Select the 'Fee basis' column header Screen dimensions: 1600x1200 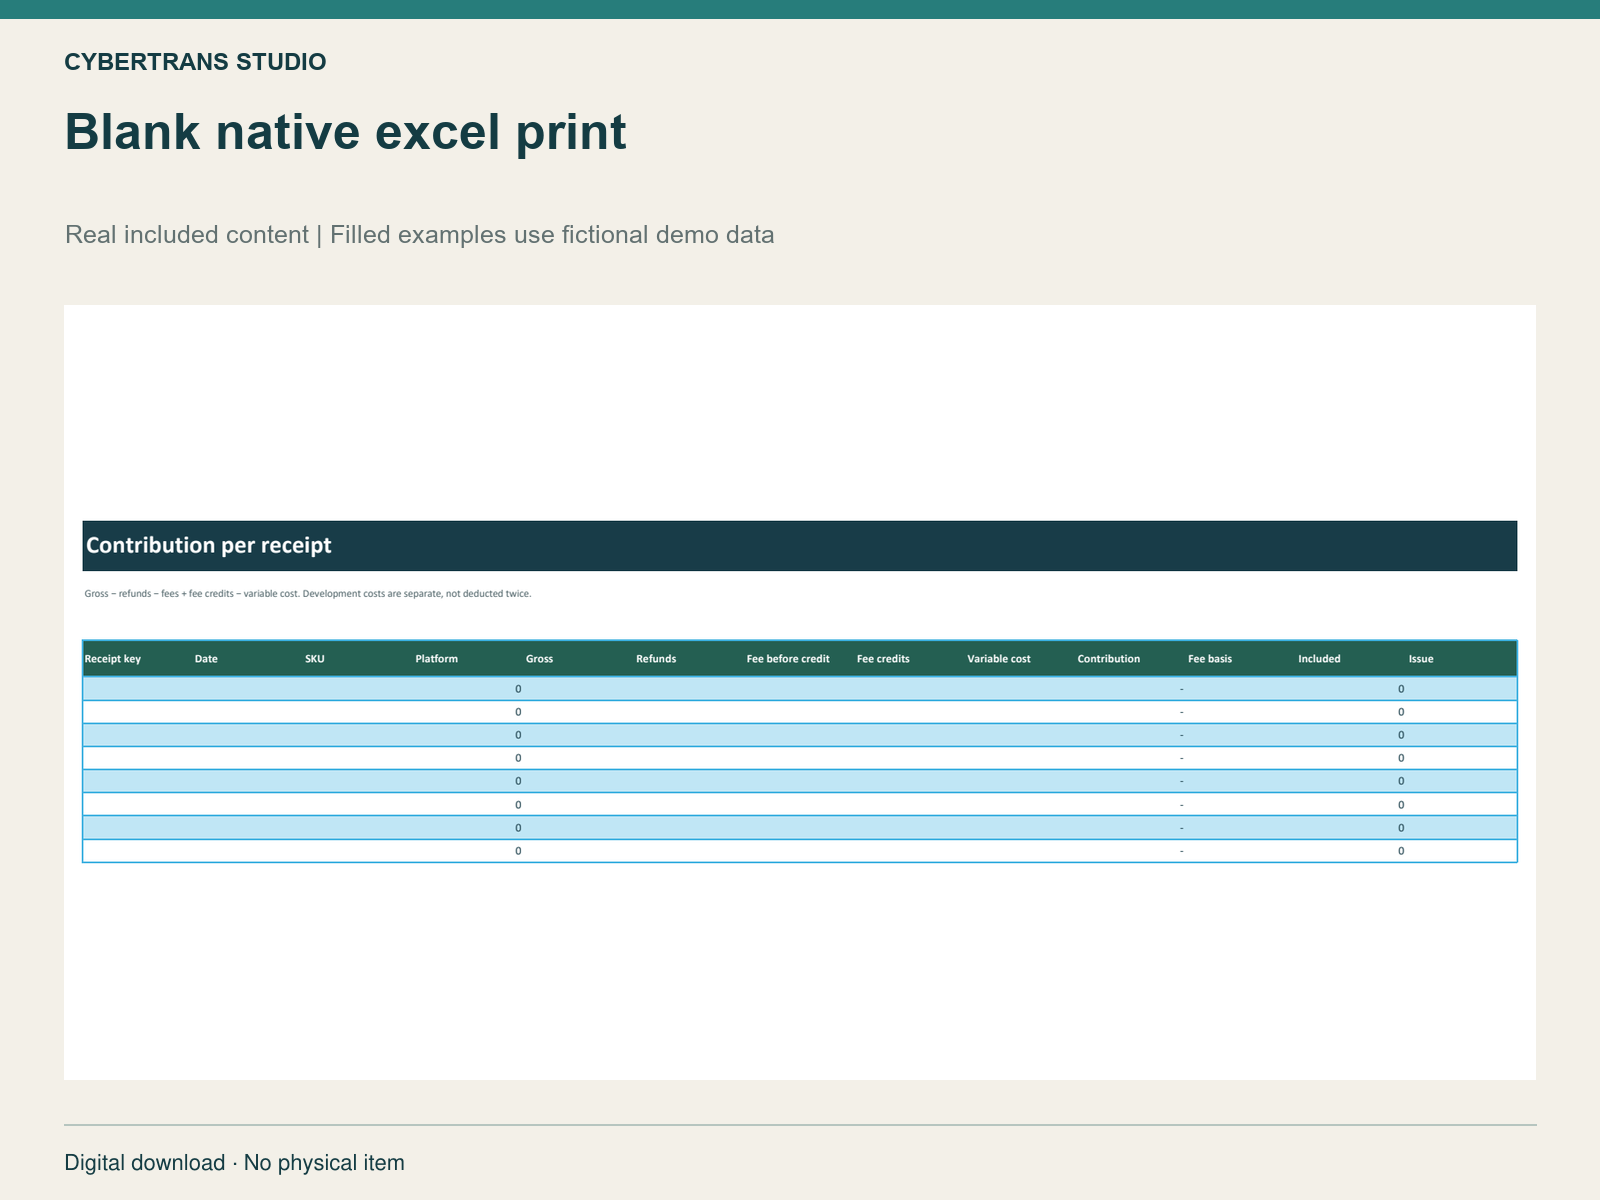pos(1210,659)
